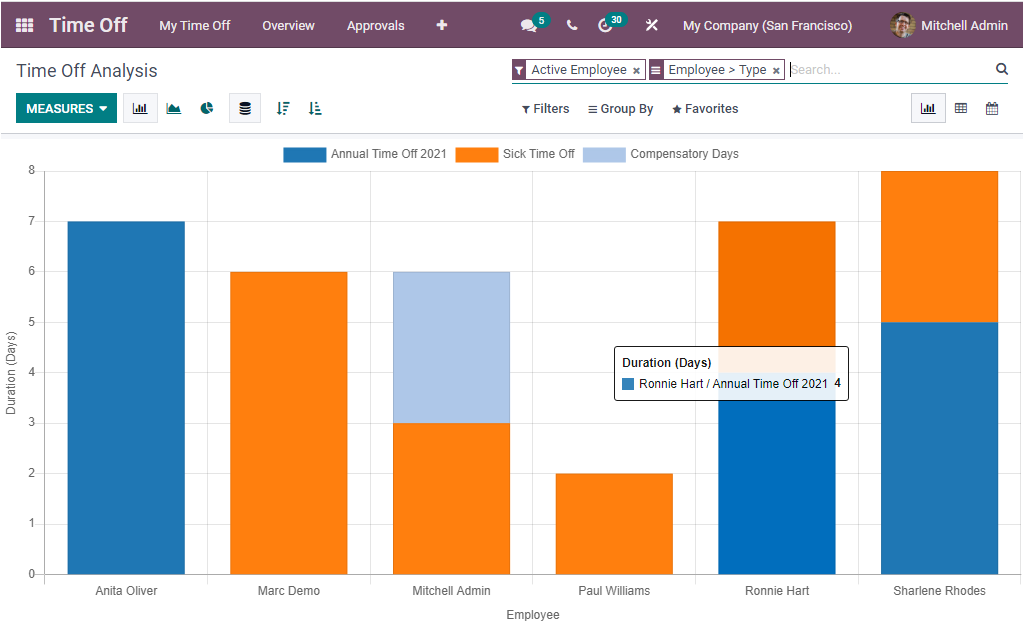Remove the Active Employee filter
Viewport: 1024px width, 627px height.
point(637,70)
